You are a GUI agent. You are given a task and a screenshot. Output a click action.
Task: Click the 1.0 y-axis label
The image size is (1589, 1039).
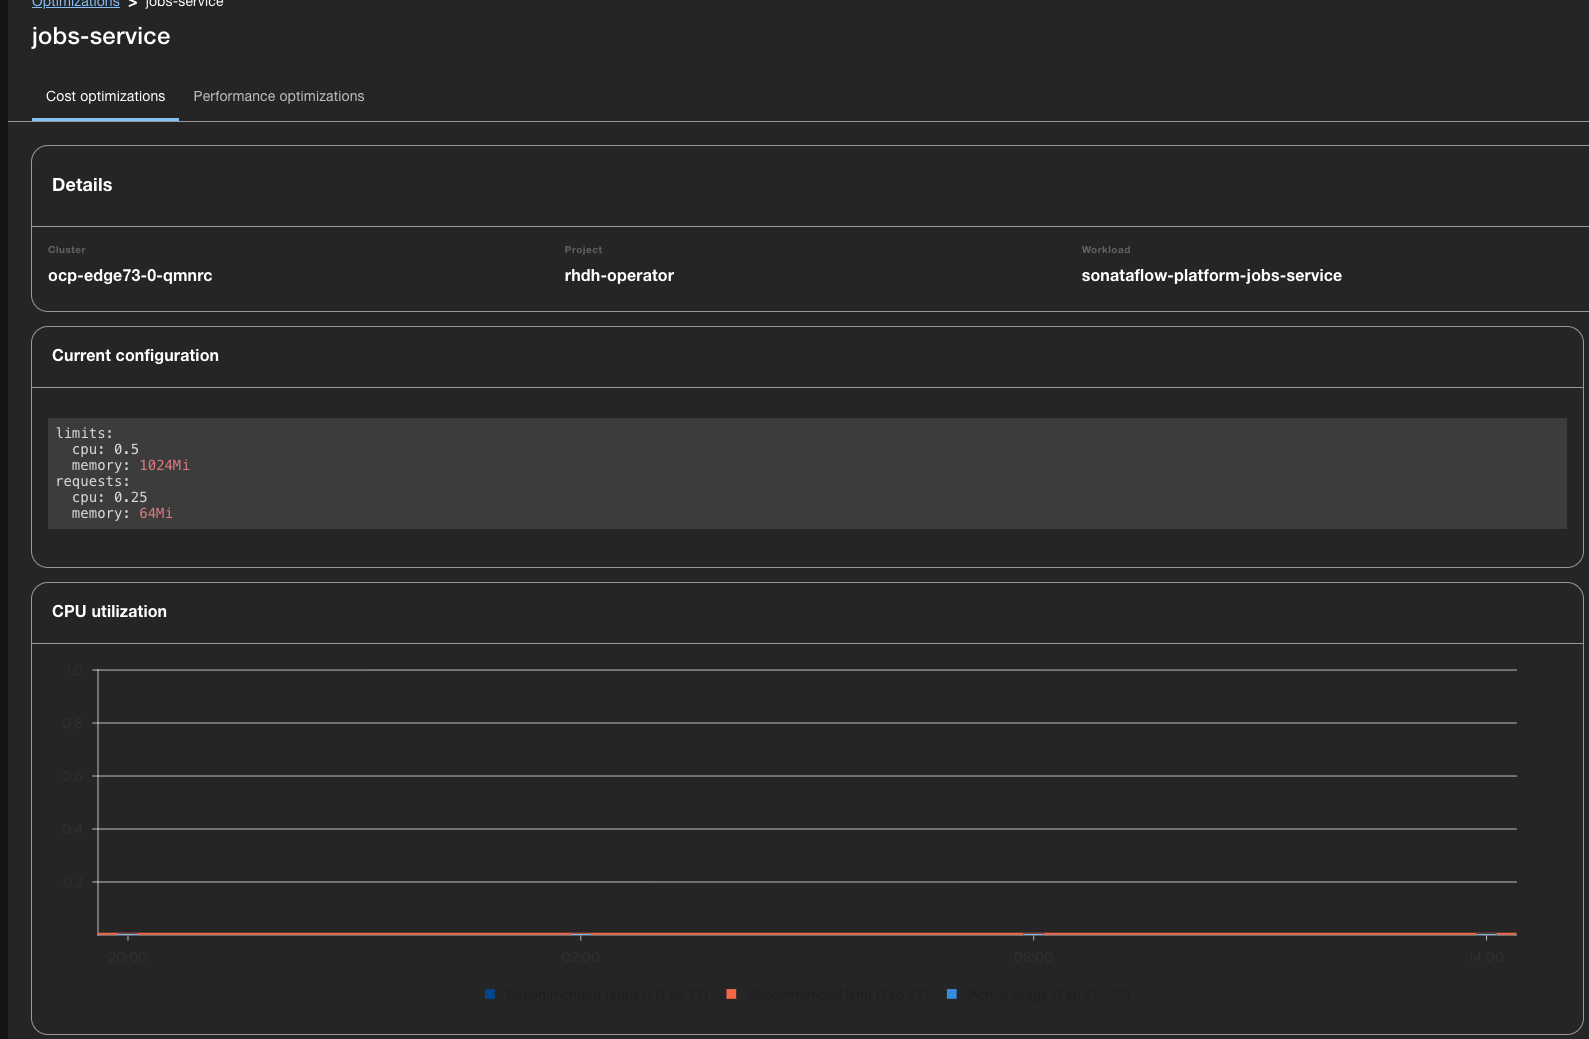(74, 670)
